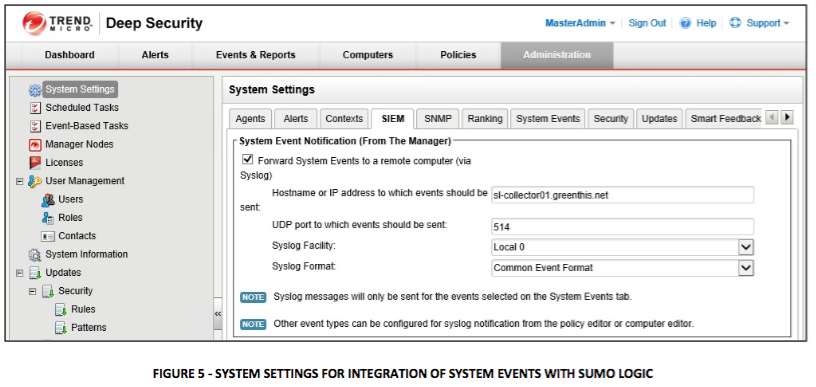Click the Manager Nodes icon
Image resolution: width=816 pixels, height=387 pixels.
click(x=35, y=145)
